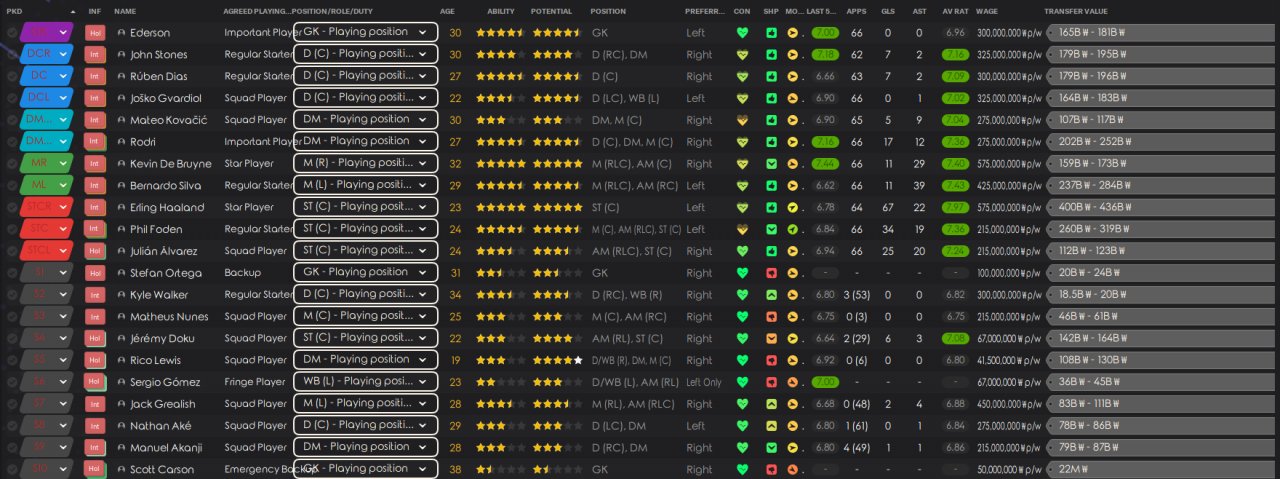The height and width of the screenshot is (479, 1280).
Task: Click the morale icon for Rúben Dias
Action: point(793,76)
